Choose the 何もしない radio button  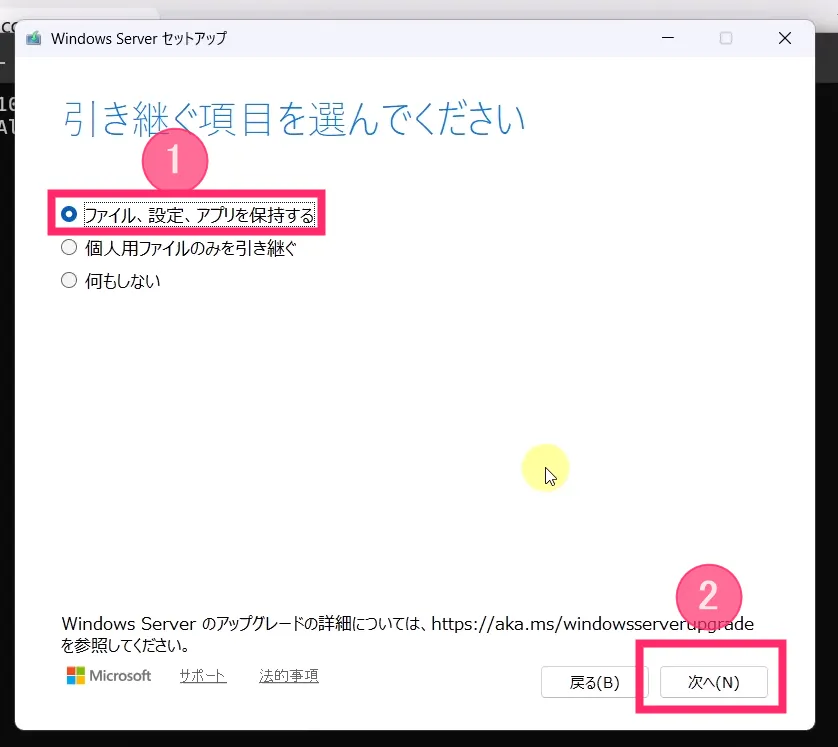(69, 281)
